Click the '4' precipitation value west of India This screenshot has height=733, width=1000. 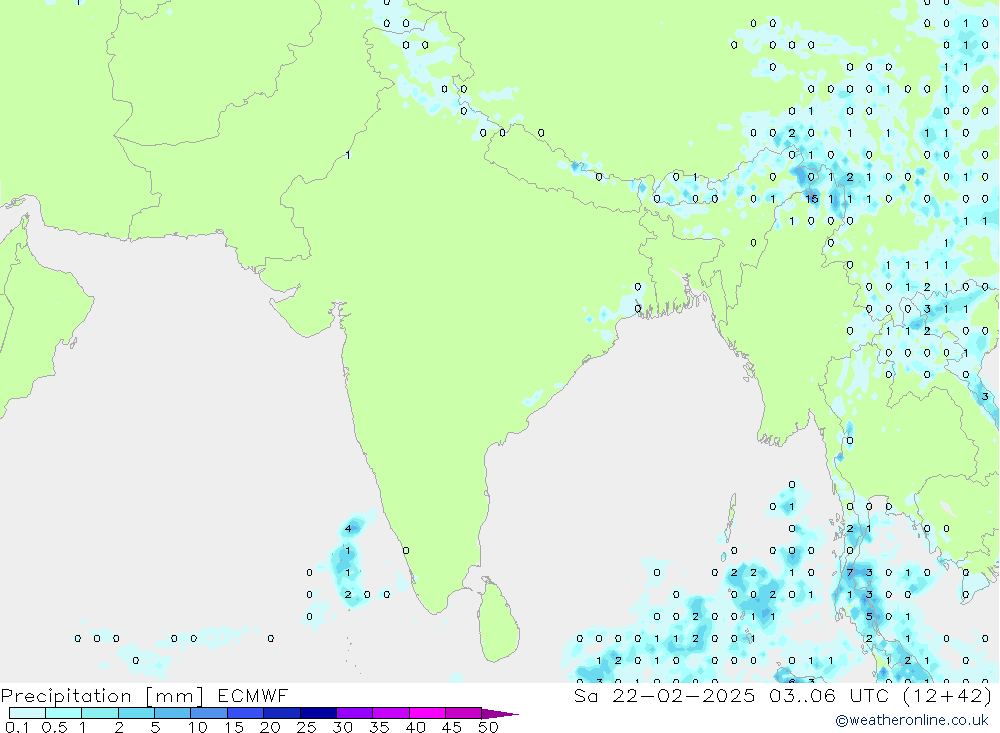pos(348,528)
